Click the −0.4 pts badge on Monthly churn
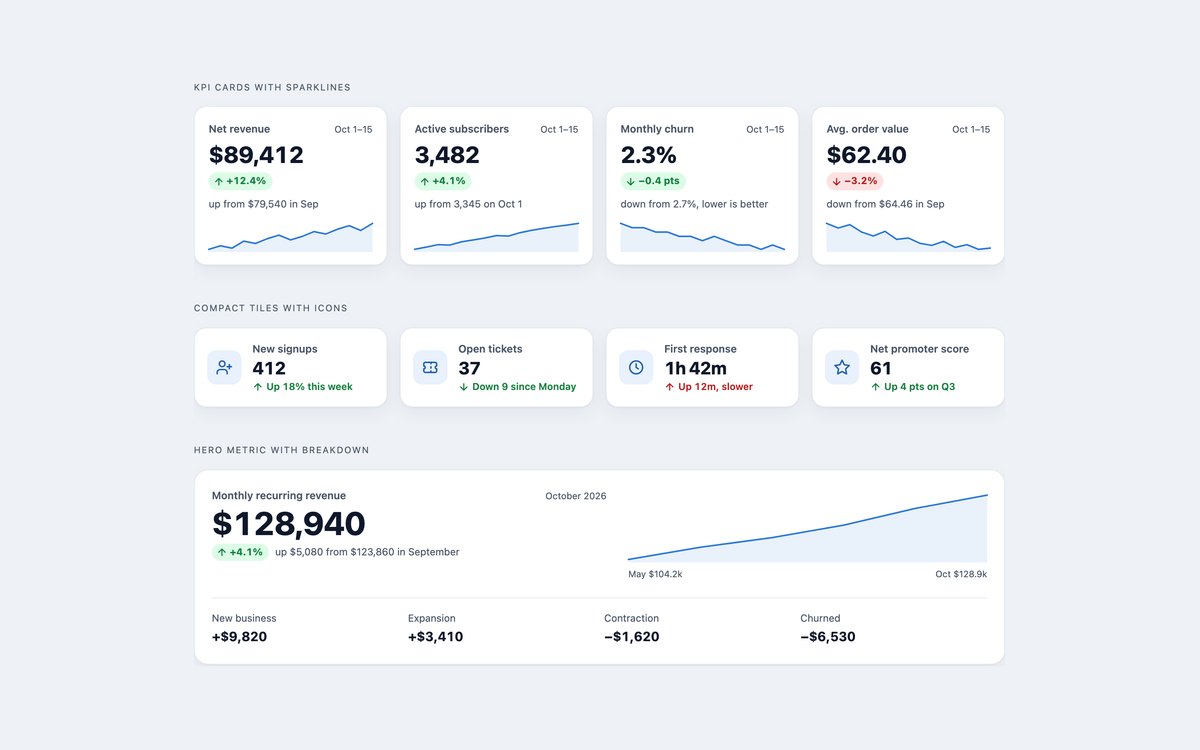 coord(654,181)
